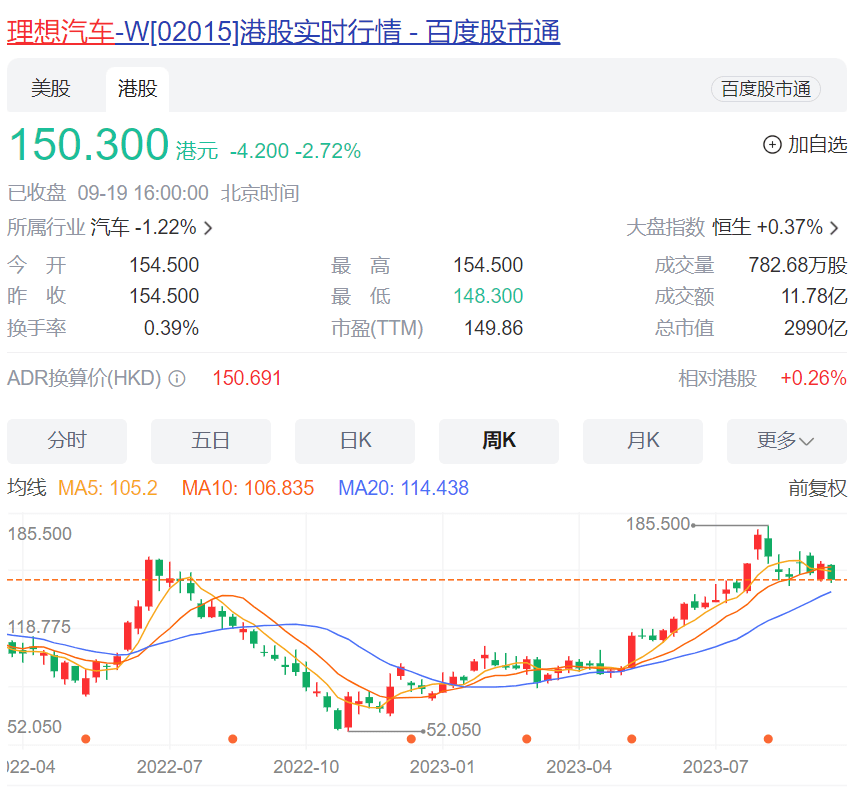The image size is (864, 789).
Task: Click the chevron arrow after 汽车 -1.22%
Action: [x=208, y=228]
